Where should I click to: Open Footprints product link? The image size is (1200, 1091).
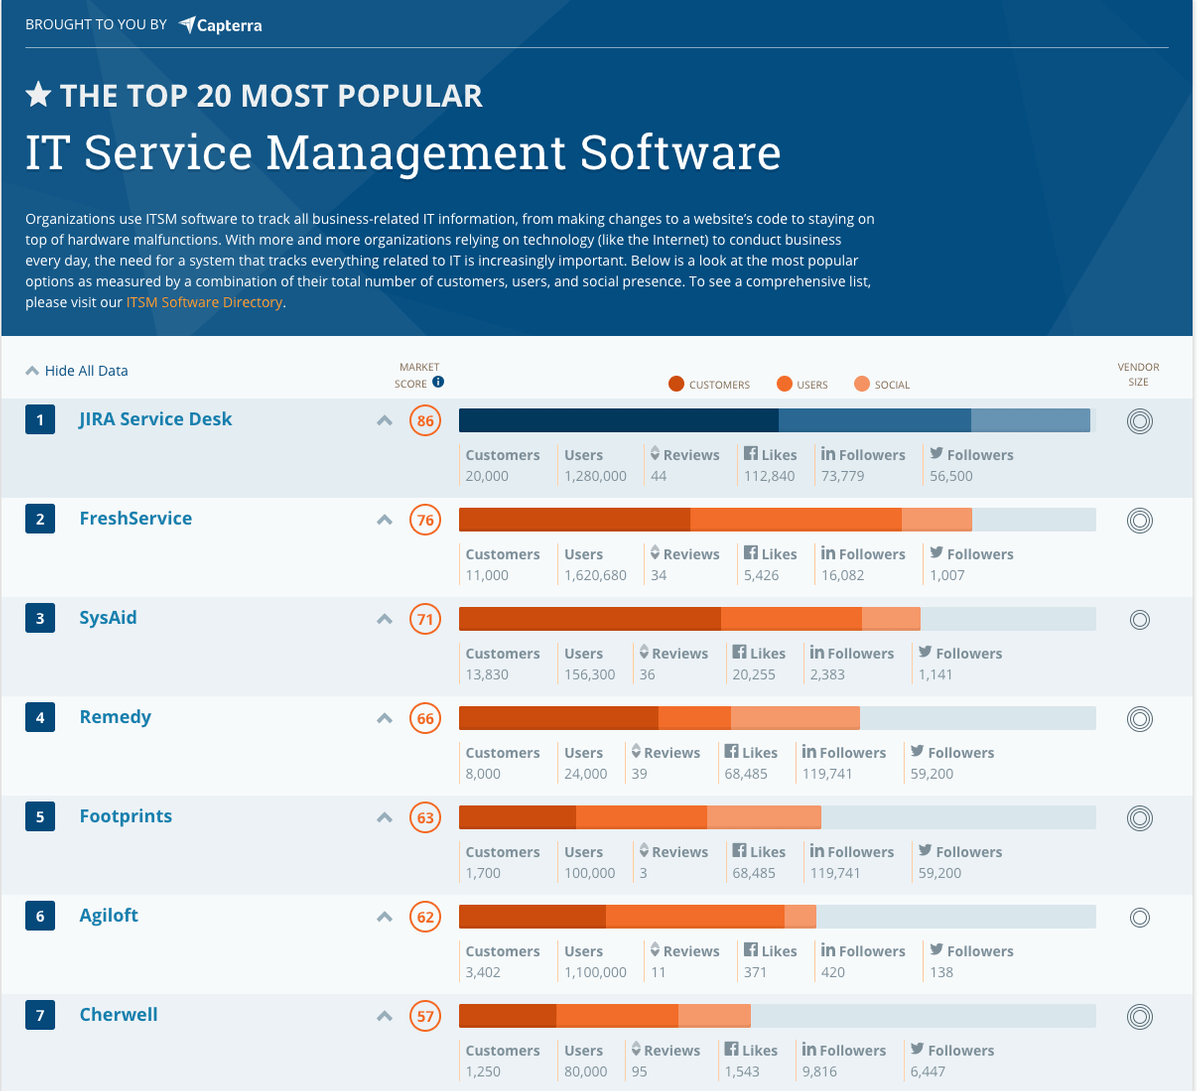(x=126, y=816)
